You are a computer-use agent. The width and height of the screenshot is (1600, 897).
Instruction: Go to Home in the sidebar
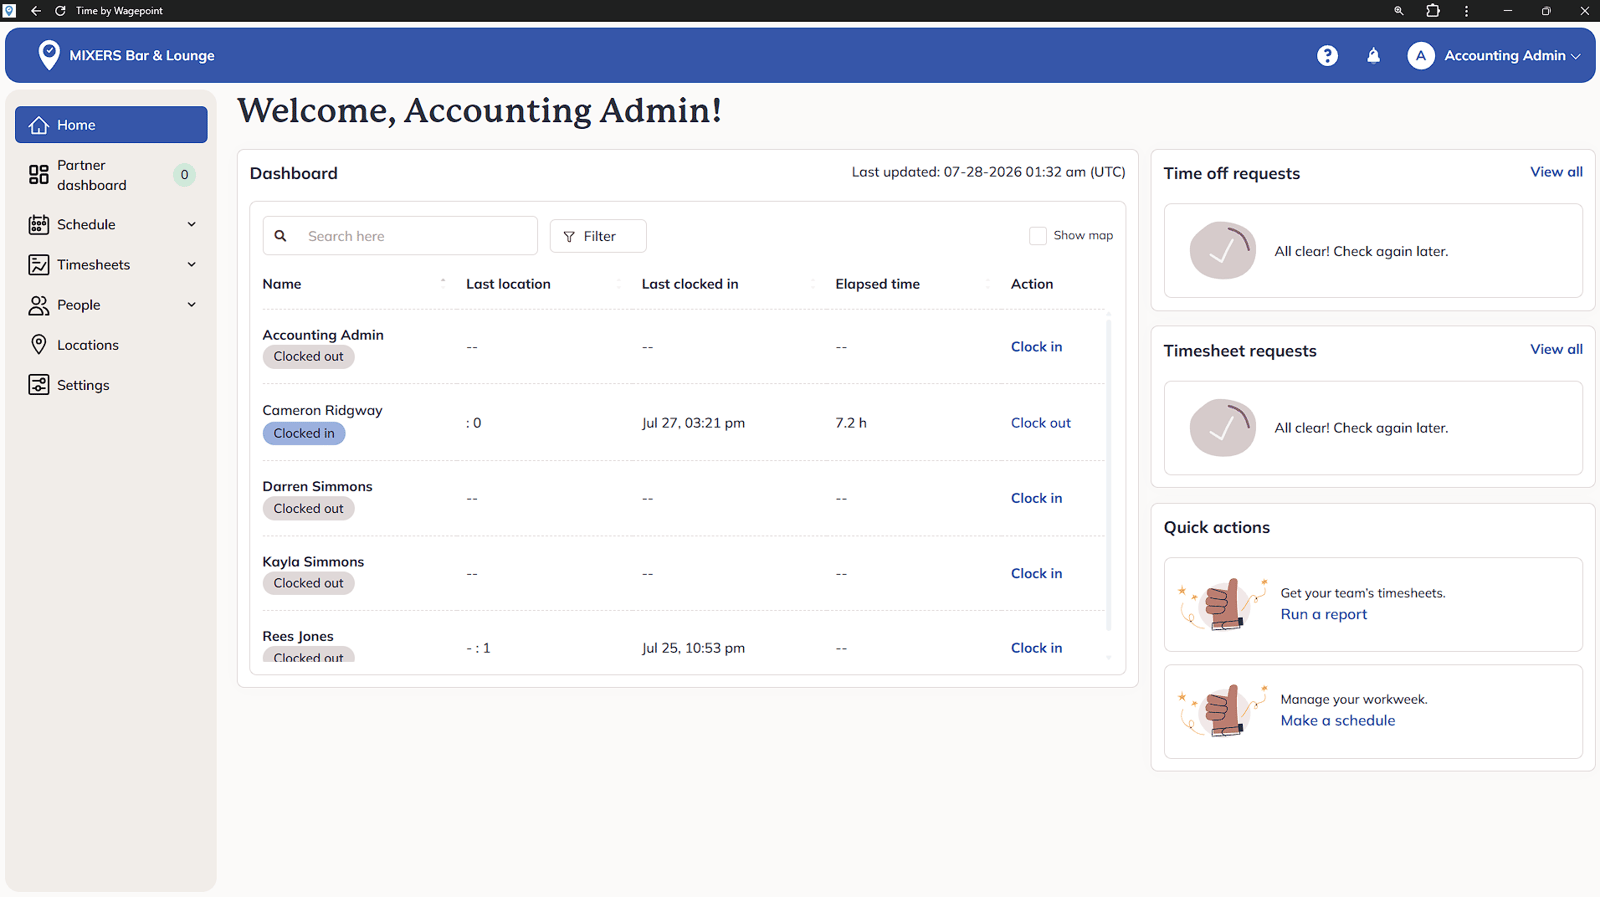tap(111, 125)
